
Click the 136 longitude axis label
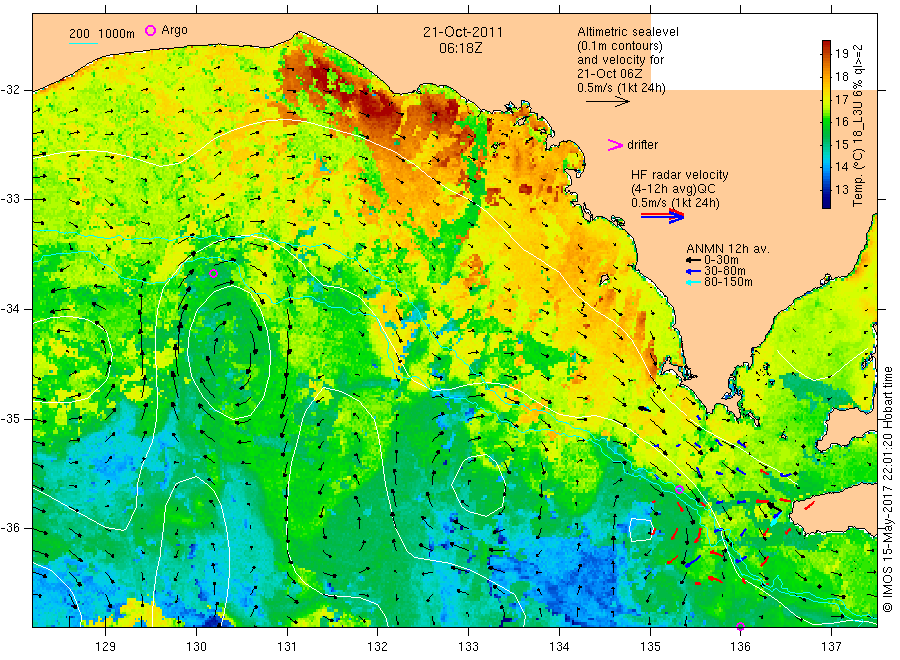pos(740,647)
